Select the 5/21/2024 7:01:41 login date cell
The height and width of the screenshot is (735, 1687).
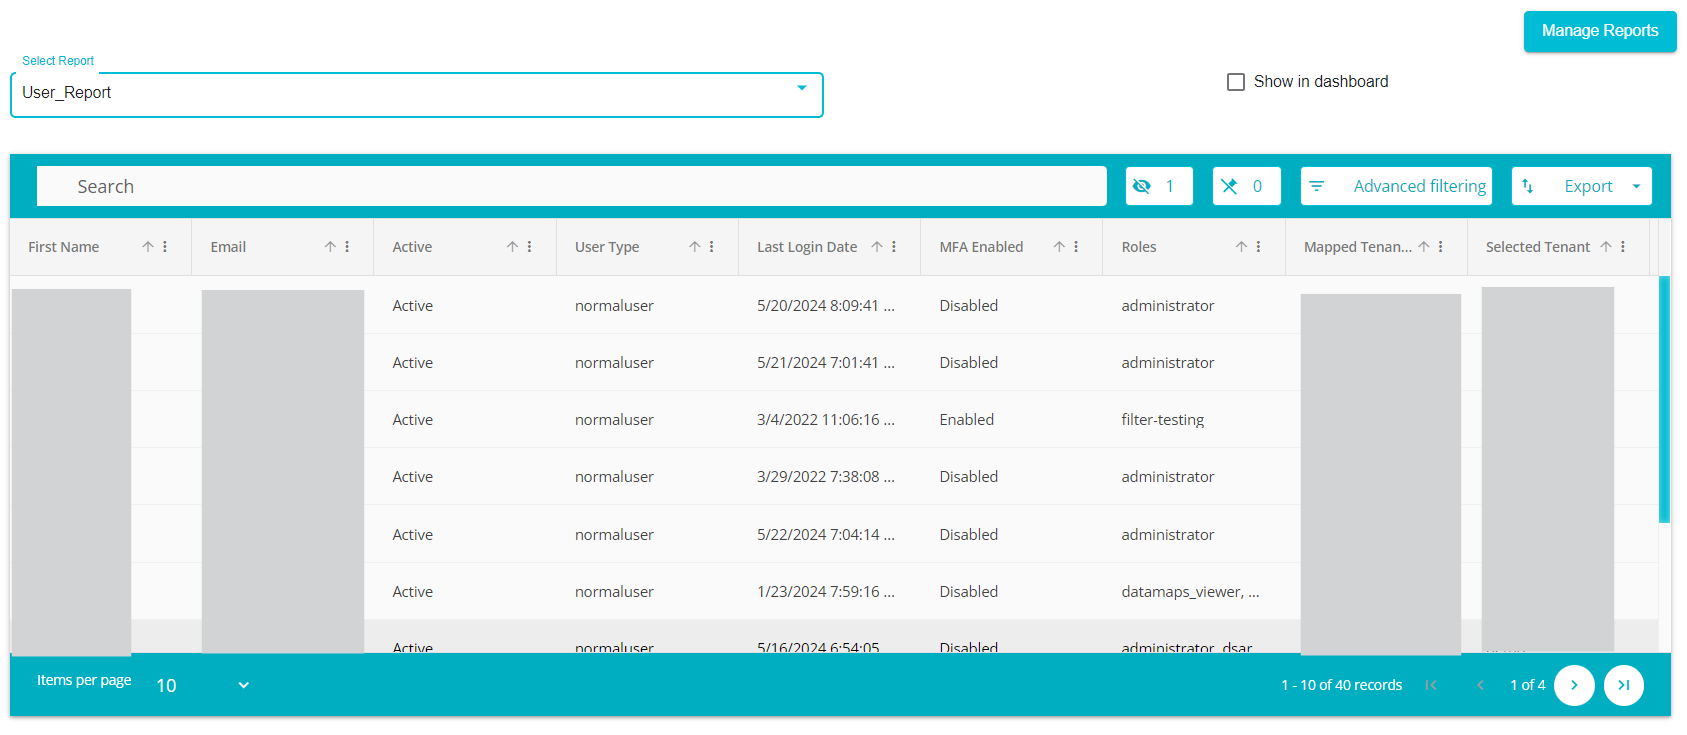click(826, 363)
